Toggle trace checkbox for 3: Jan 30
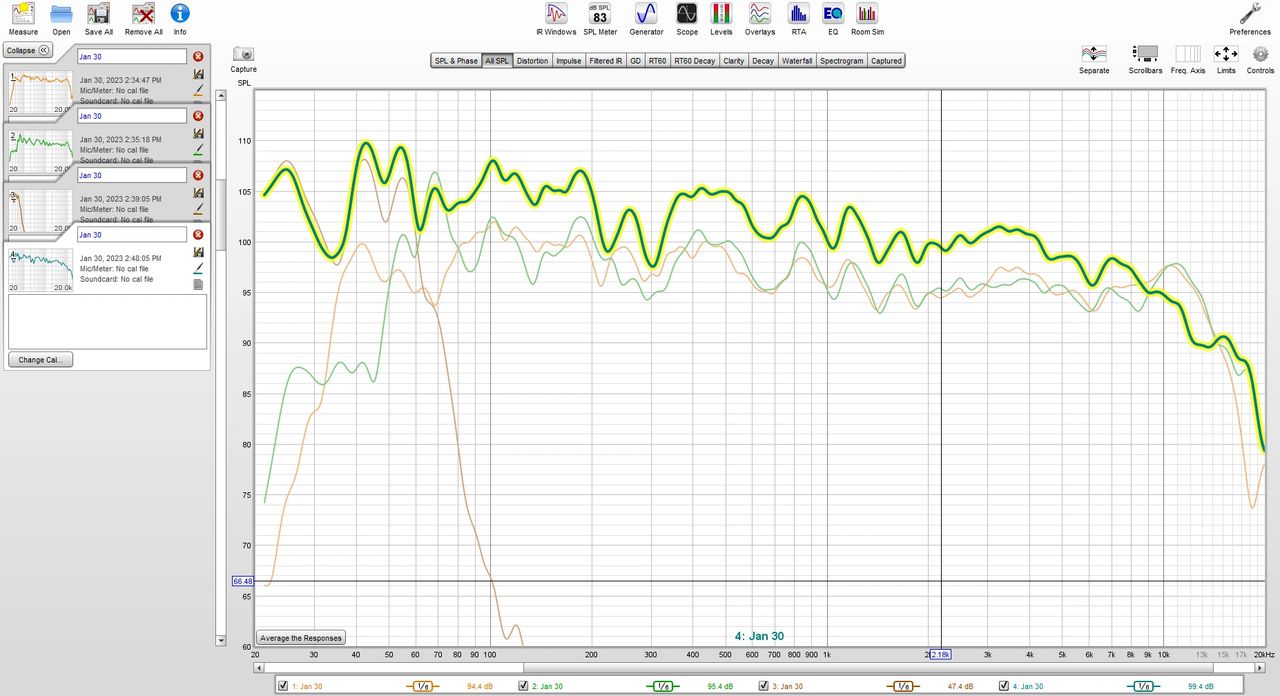The height and width of the screenshot is (696, 1280). tap(763, 686)
